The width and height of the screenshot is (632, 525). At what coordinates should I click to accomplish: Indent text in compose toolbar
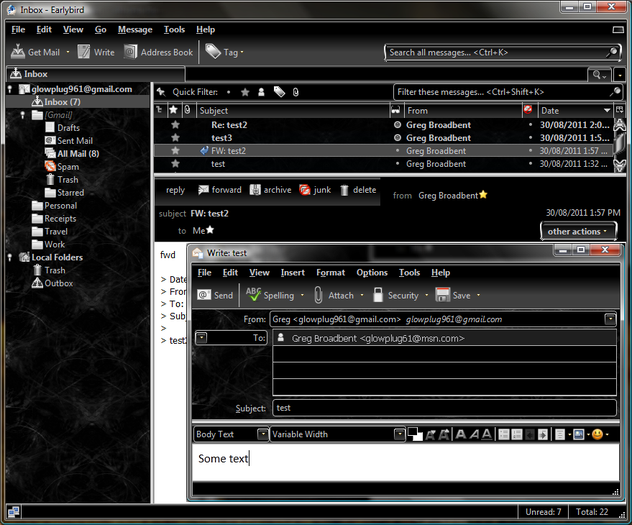click(543, 434)
